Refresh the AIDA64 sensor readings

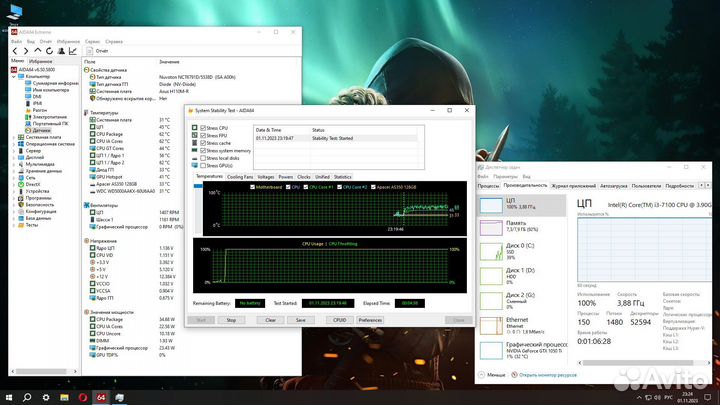coord(49,51)
